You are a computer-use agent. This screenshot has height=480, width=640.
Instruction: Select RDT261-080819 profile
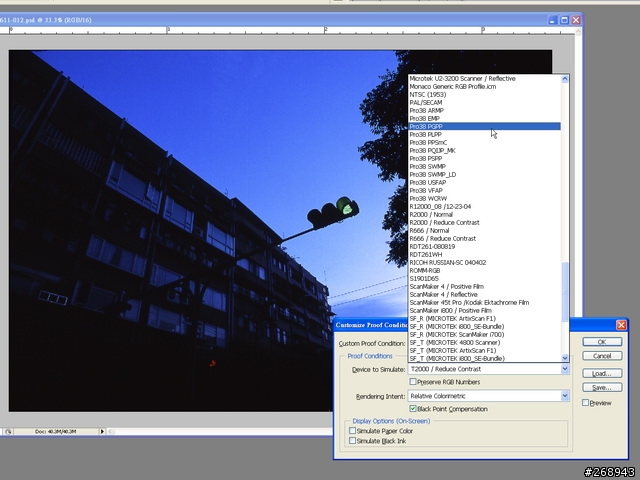coord(484,247)
